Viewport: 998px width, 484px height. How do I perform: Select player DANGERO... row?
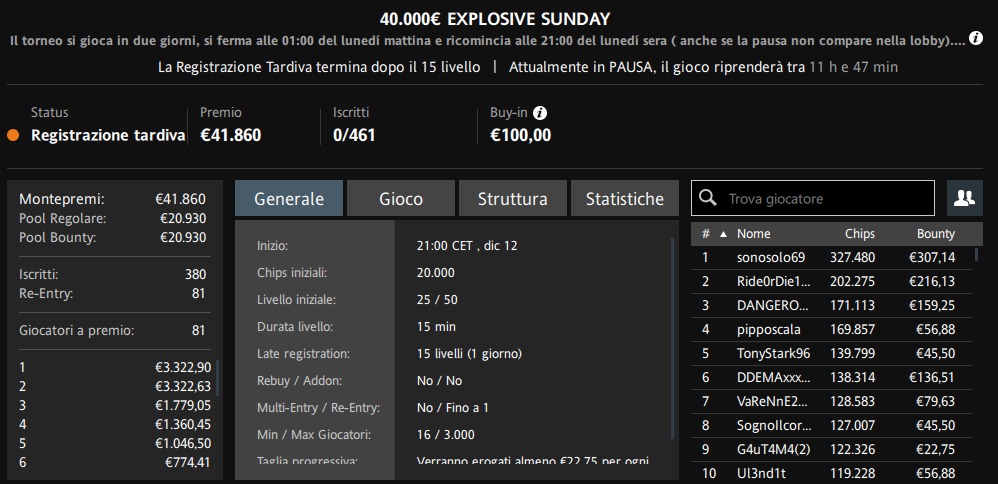[831, 305]
